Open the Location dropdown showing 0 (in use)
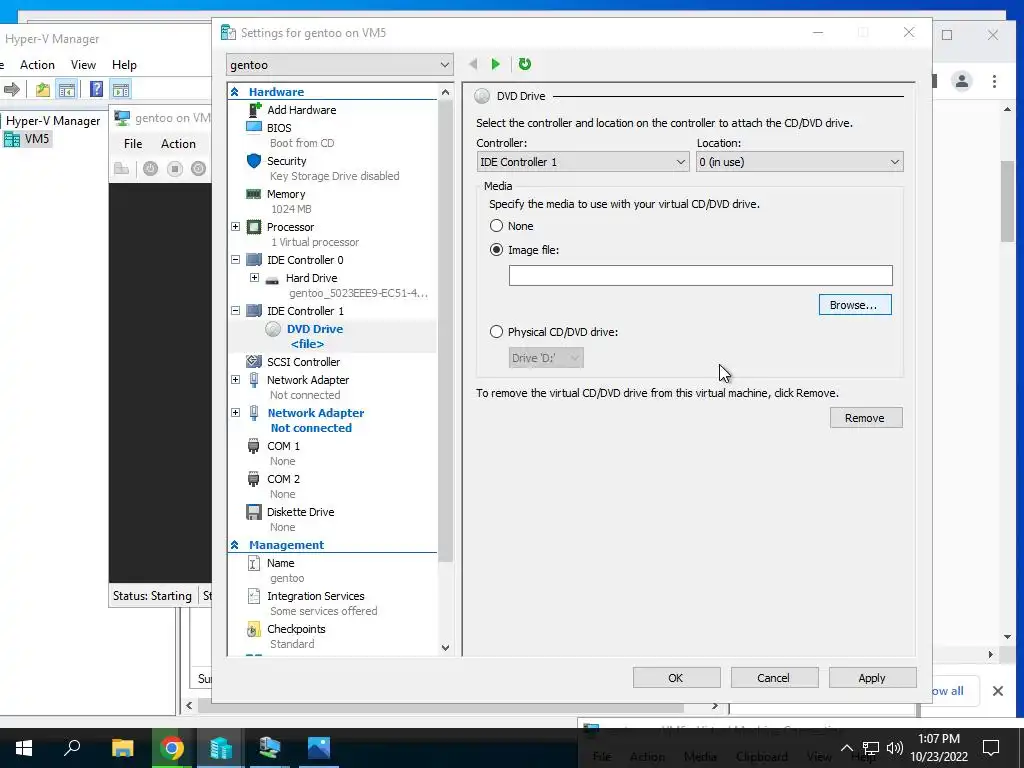 coord(799,162)
